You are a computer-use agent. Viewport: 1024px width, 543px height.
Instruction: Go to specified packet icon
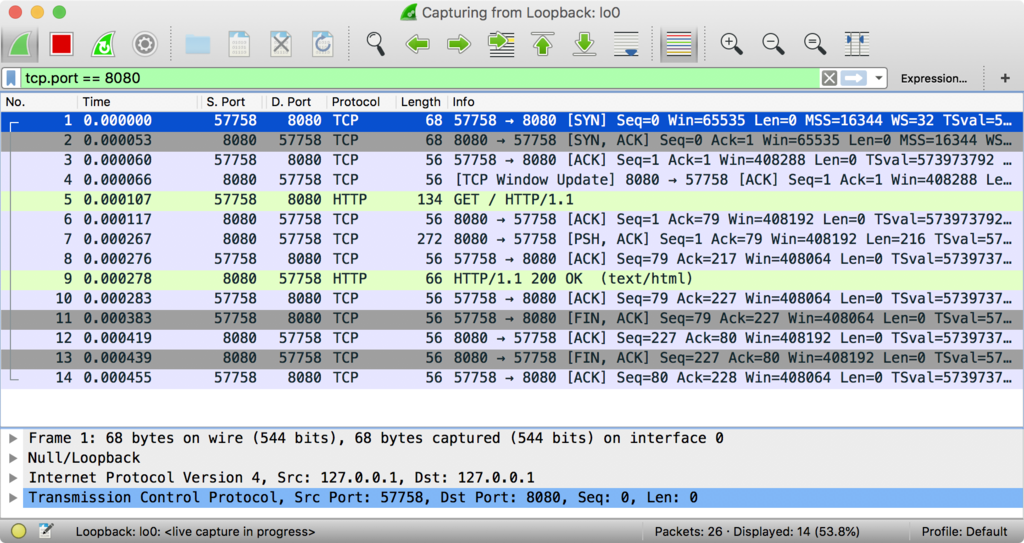pos(501,44)
